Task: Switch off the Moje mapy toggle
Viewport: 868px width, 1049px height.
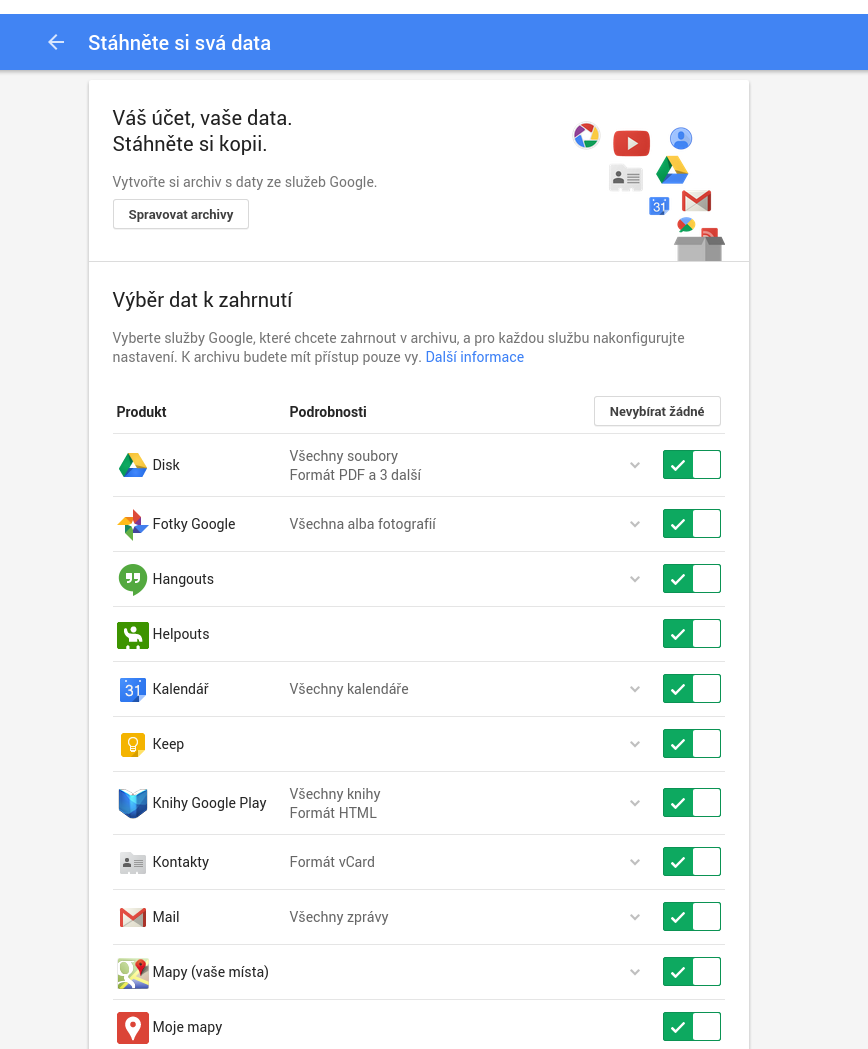Action: tap(691, 1027)
